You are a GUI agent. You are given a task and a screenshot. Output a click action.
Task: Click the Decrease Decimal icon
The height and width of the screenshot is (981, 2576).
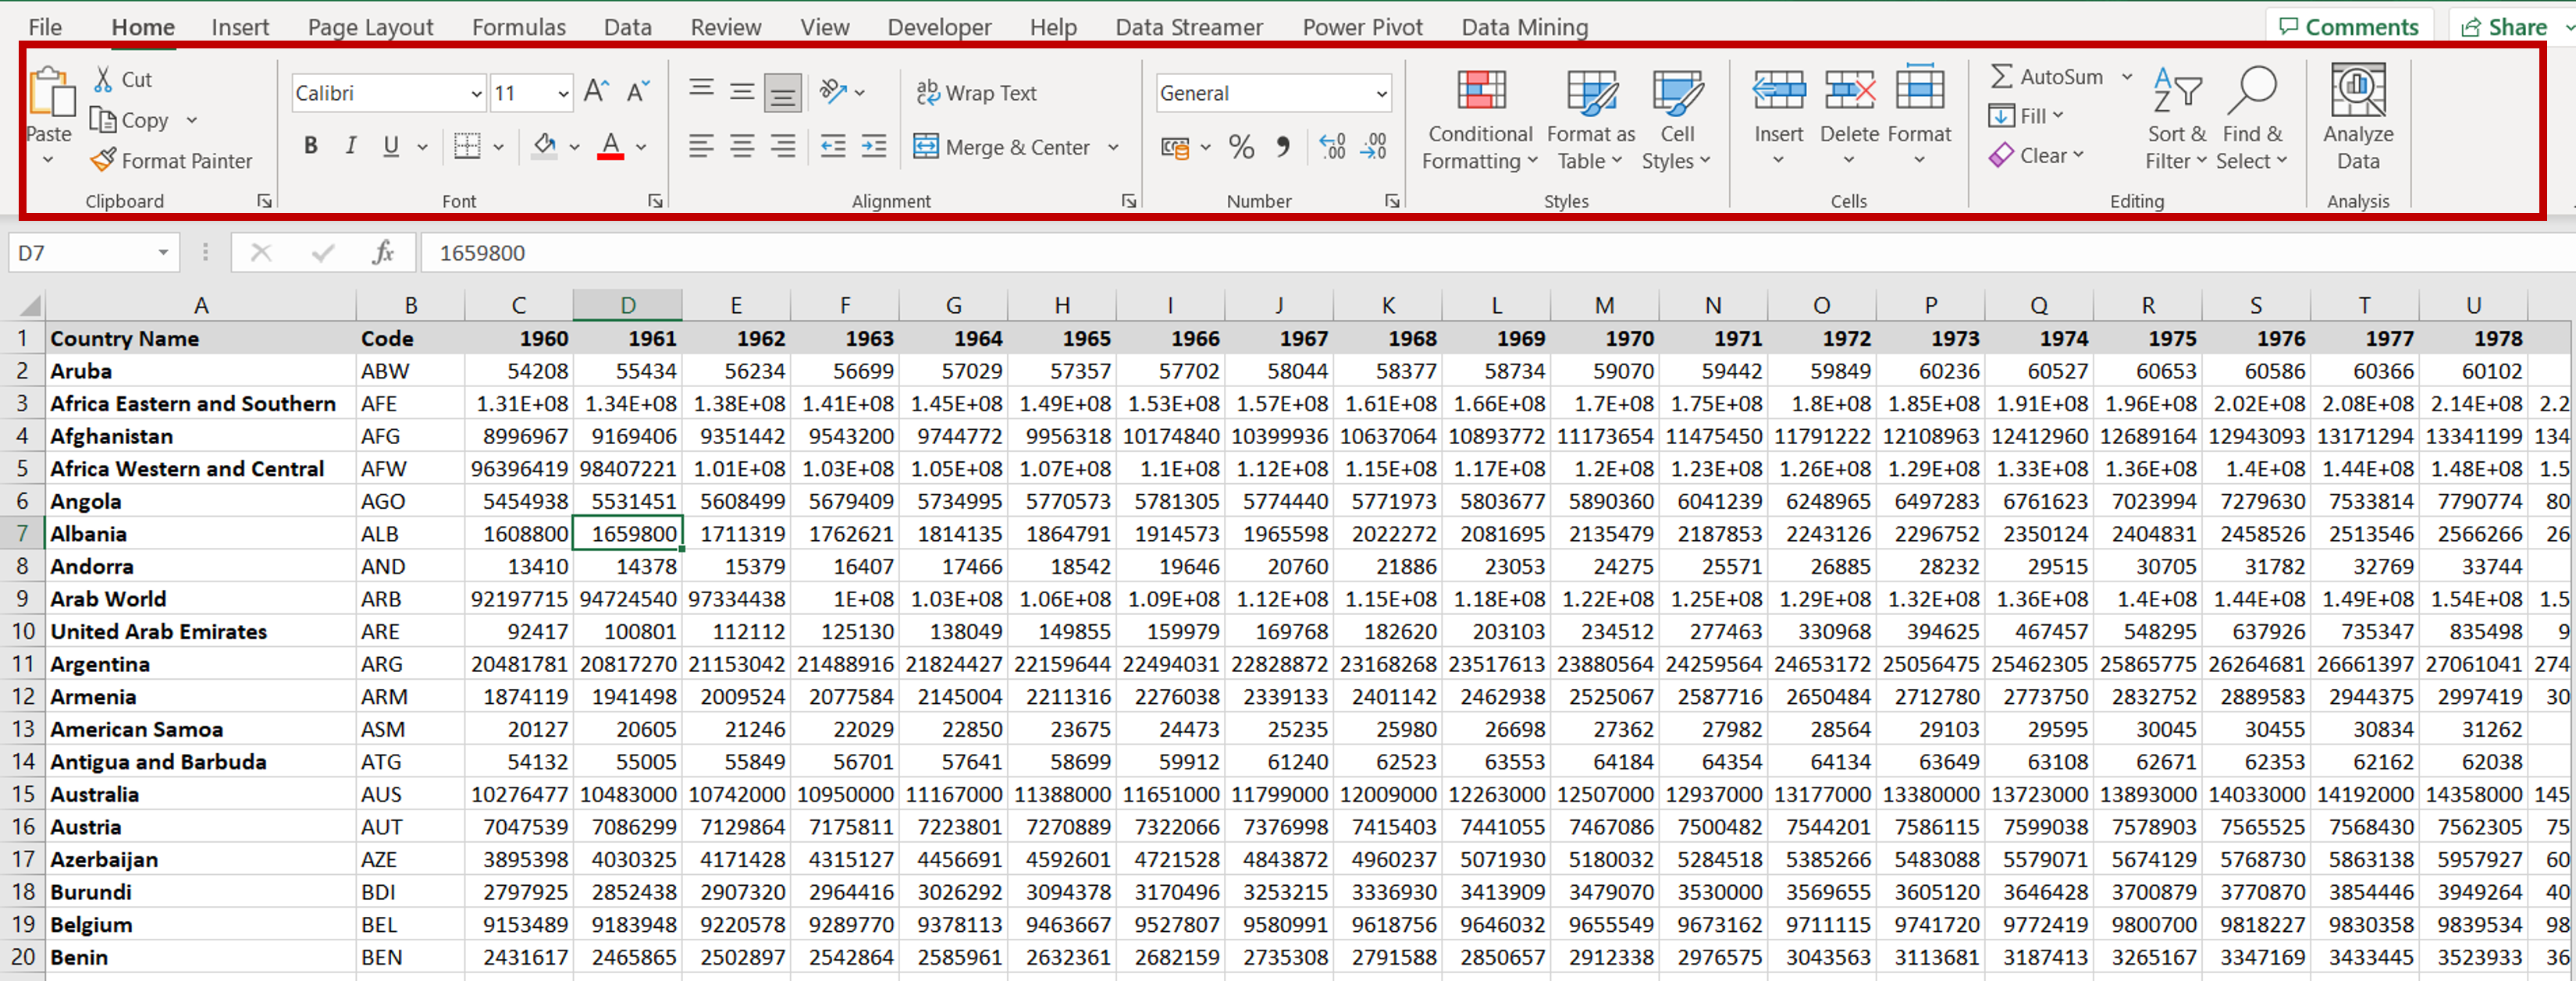pyautogui.click(x=1375, y=148)
